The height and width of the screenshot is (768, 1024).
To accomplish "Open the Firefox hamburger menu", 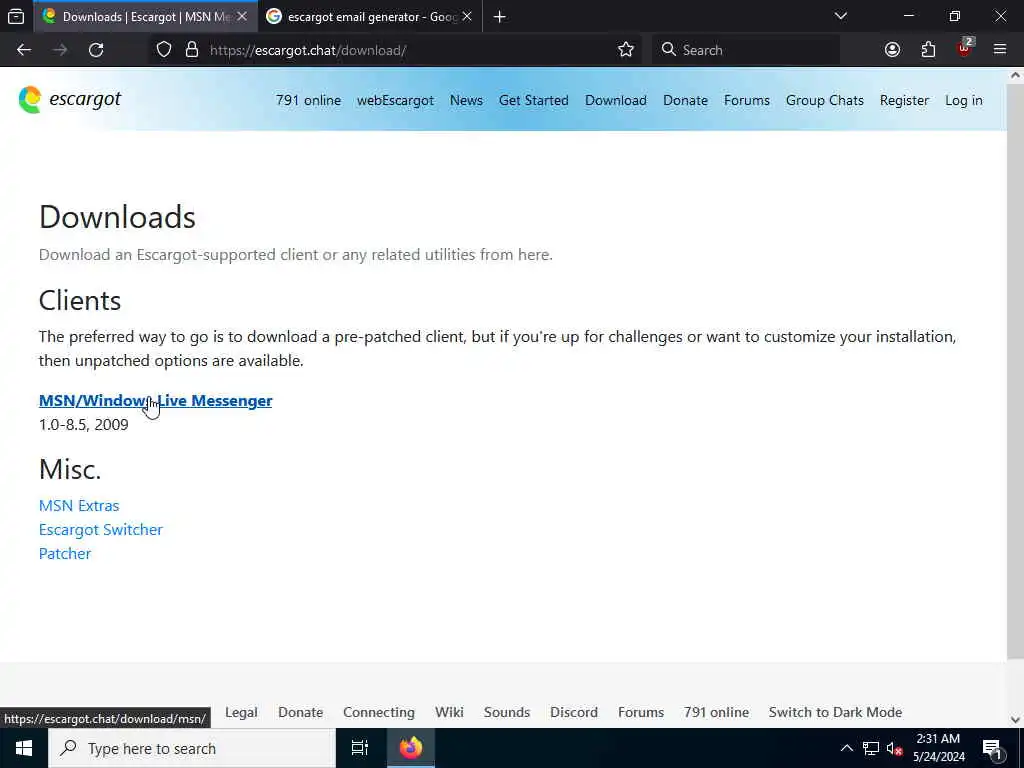I will point(1000,50).
